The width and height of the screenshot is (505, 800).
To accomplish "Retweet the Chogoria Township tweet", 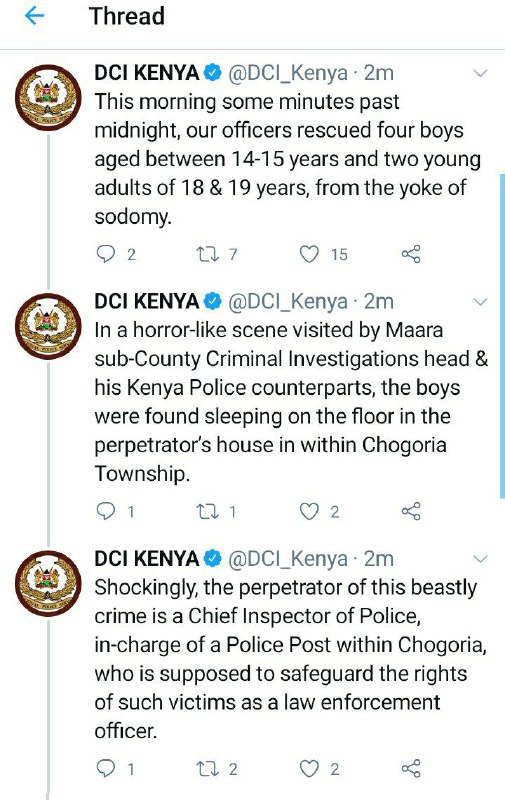I will point(208,511).
